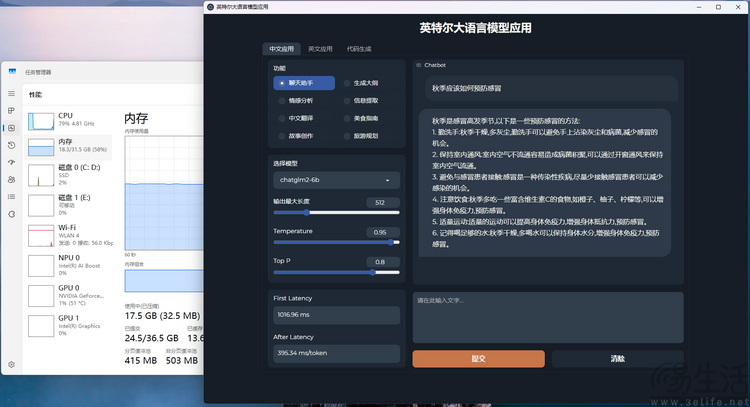Select 内存 memory entry in Task Manager
Viewport: 750px width, 407px height.
click(70, 147)
